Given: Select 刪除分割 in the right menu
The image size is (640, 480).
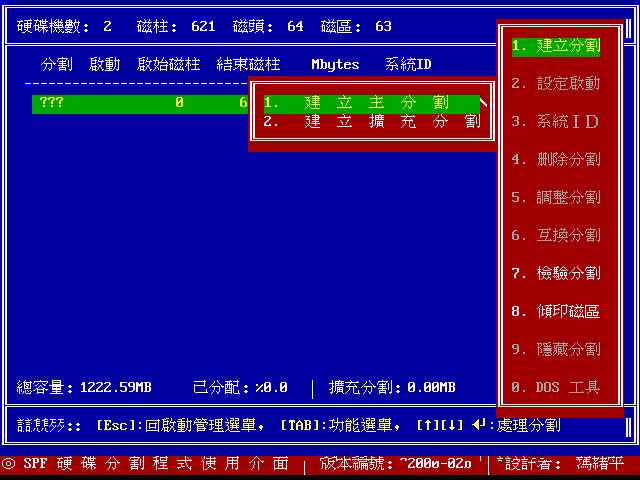Looking at the screenshot, I should coord(556,160).
